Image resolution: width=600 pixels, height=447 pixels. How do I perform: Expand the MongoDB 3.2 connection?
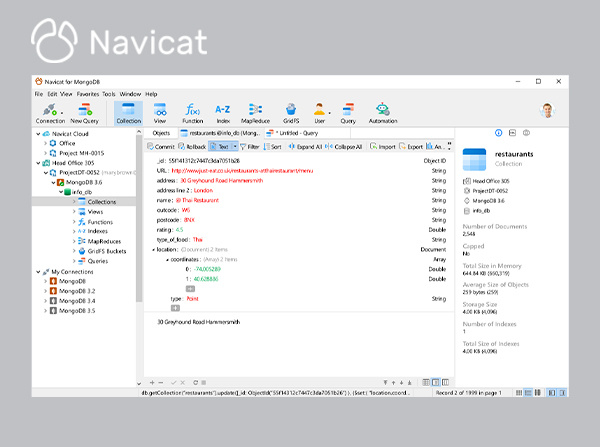tap(46, 291)
